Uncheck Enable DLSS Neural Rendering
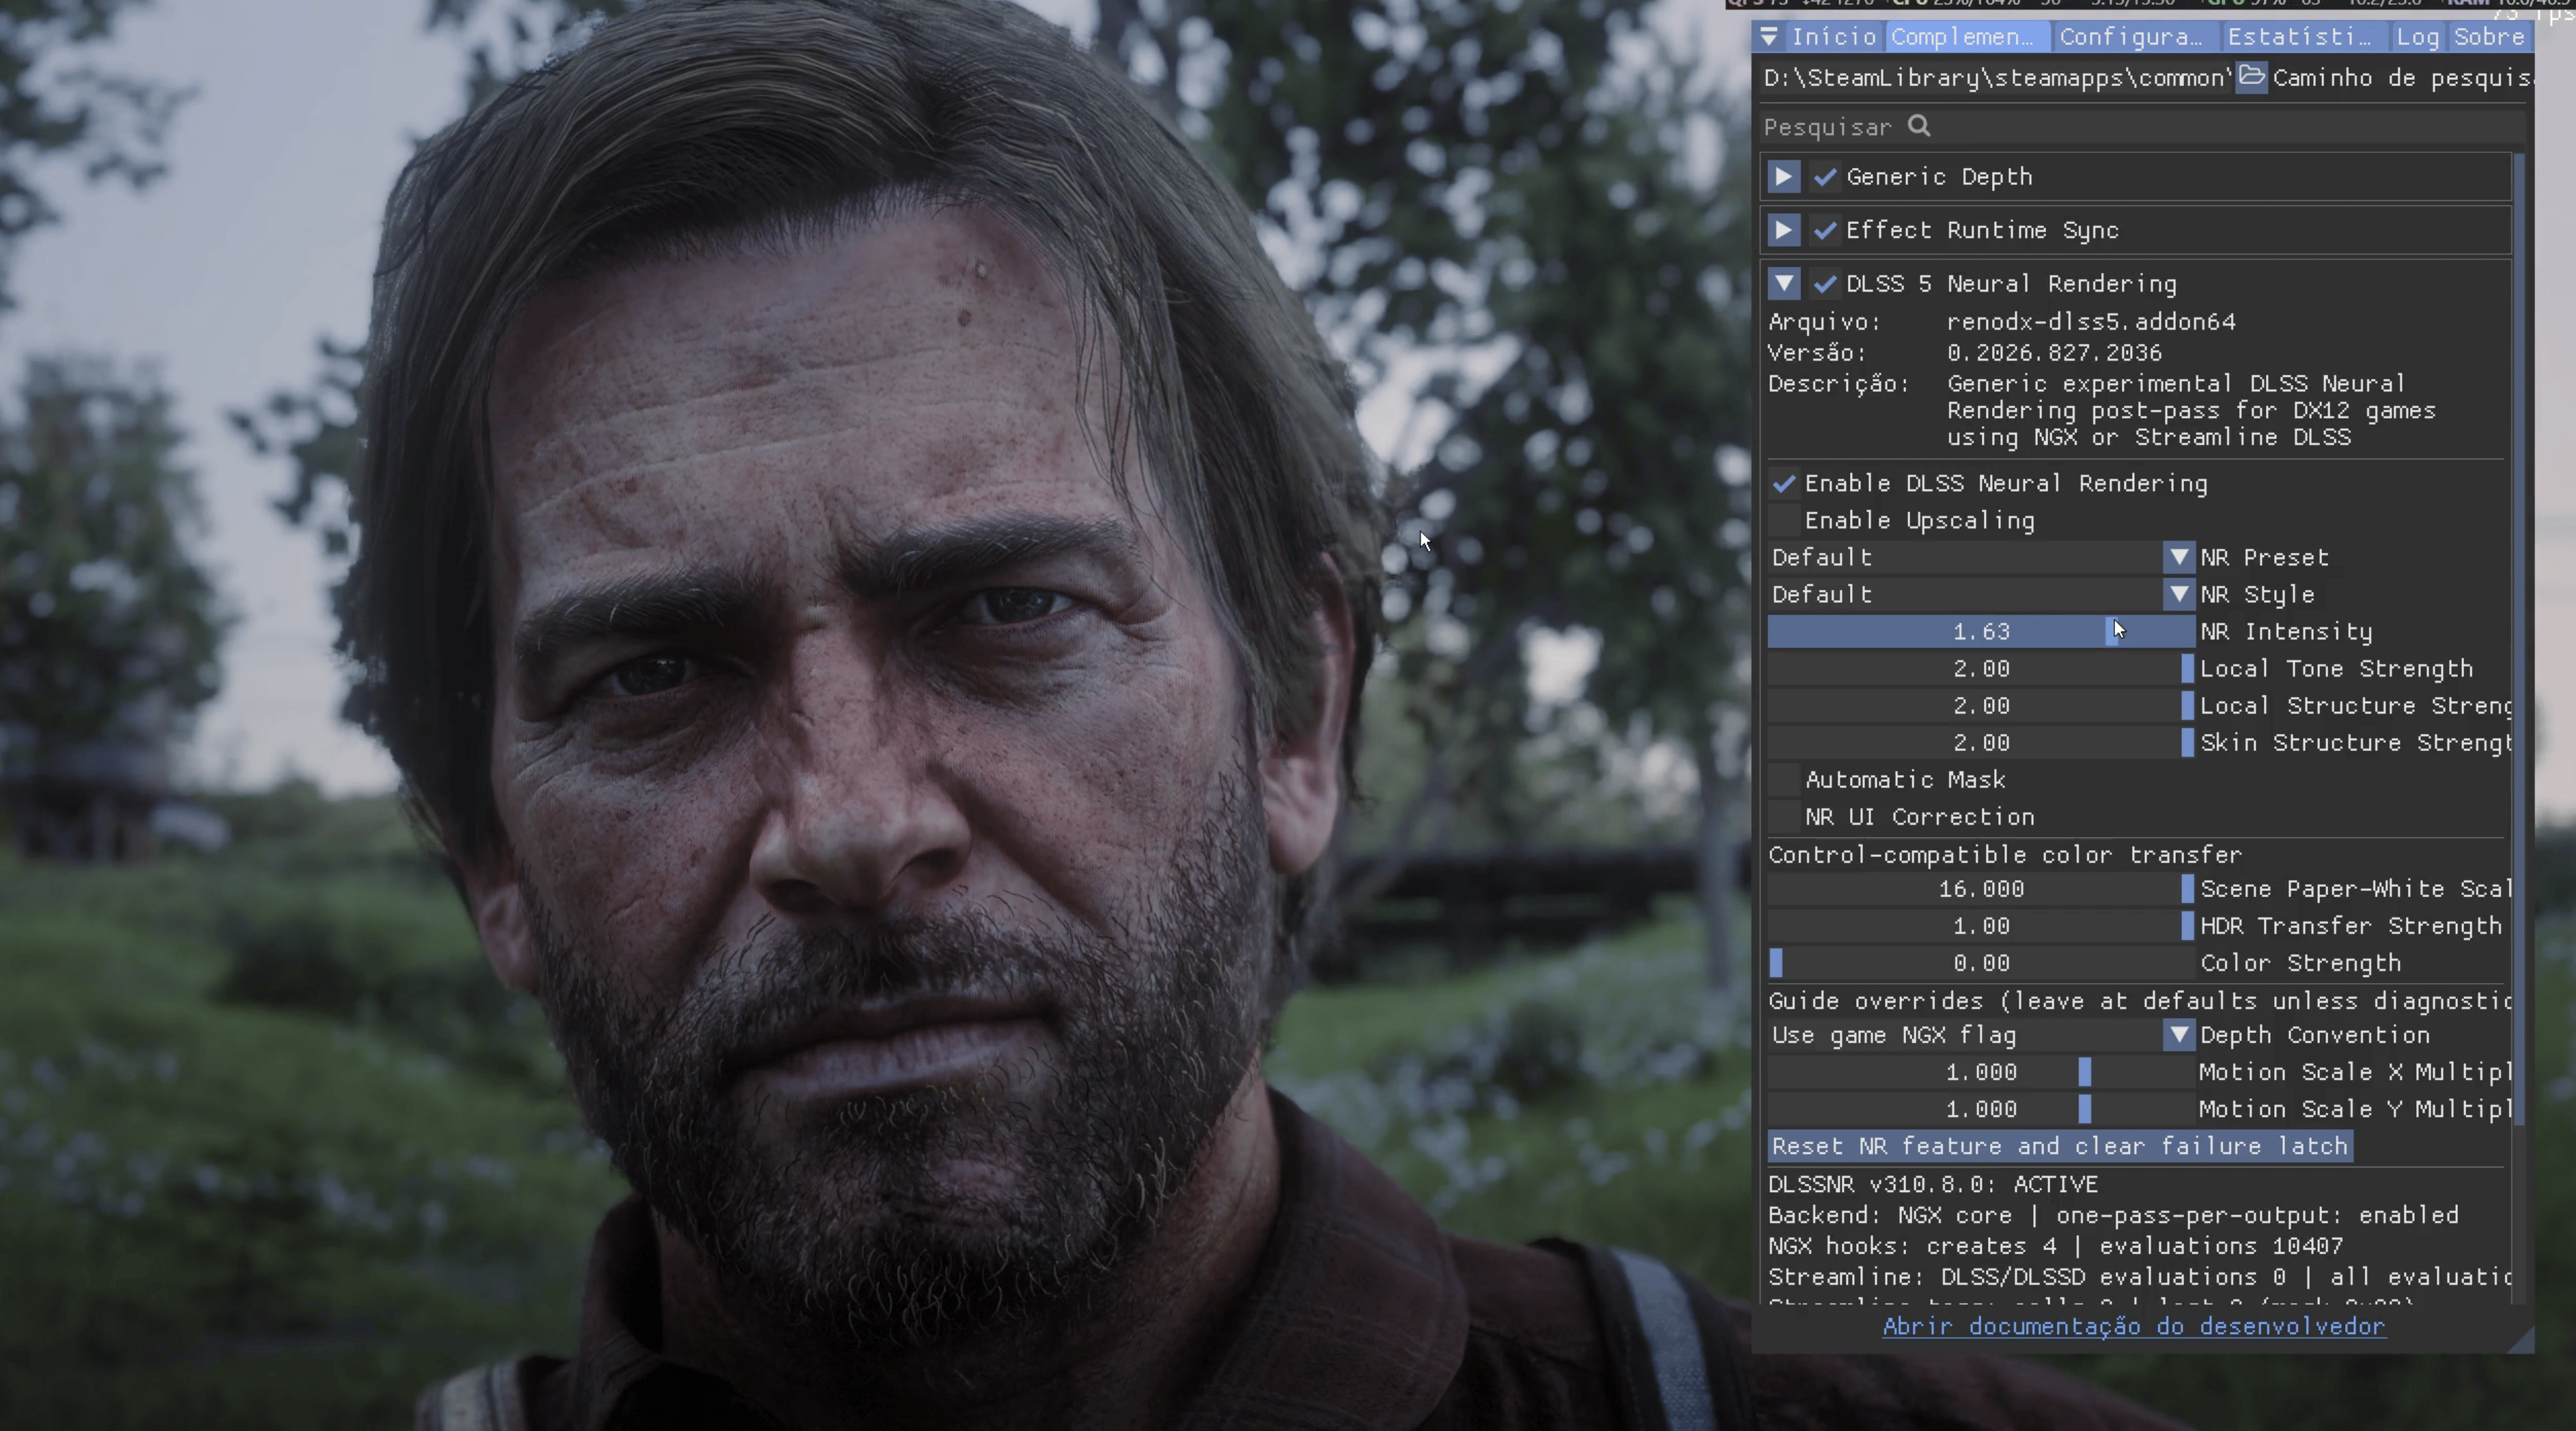This screenshot has height=1431, width=2576. pos(1783,484)
